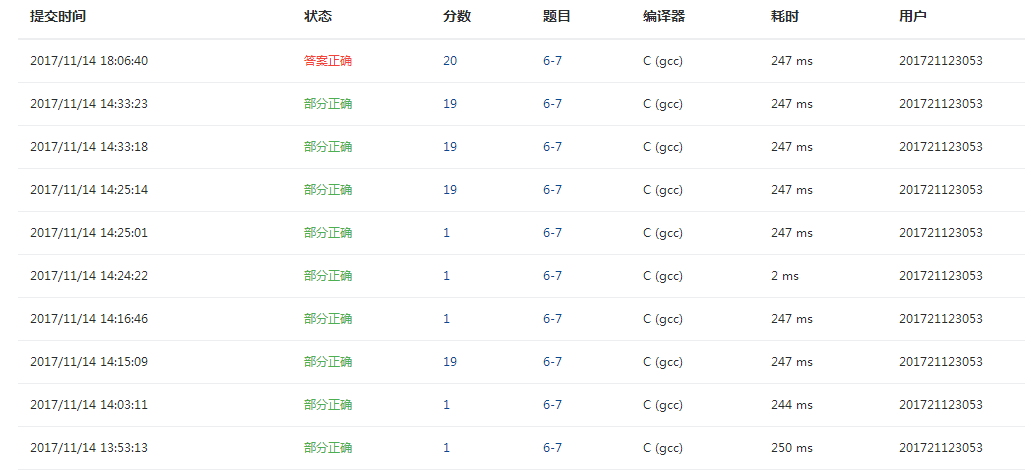Click the 2 ms time cell
This screenshot has height=475, width=1025.
[x=785, y=276]
